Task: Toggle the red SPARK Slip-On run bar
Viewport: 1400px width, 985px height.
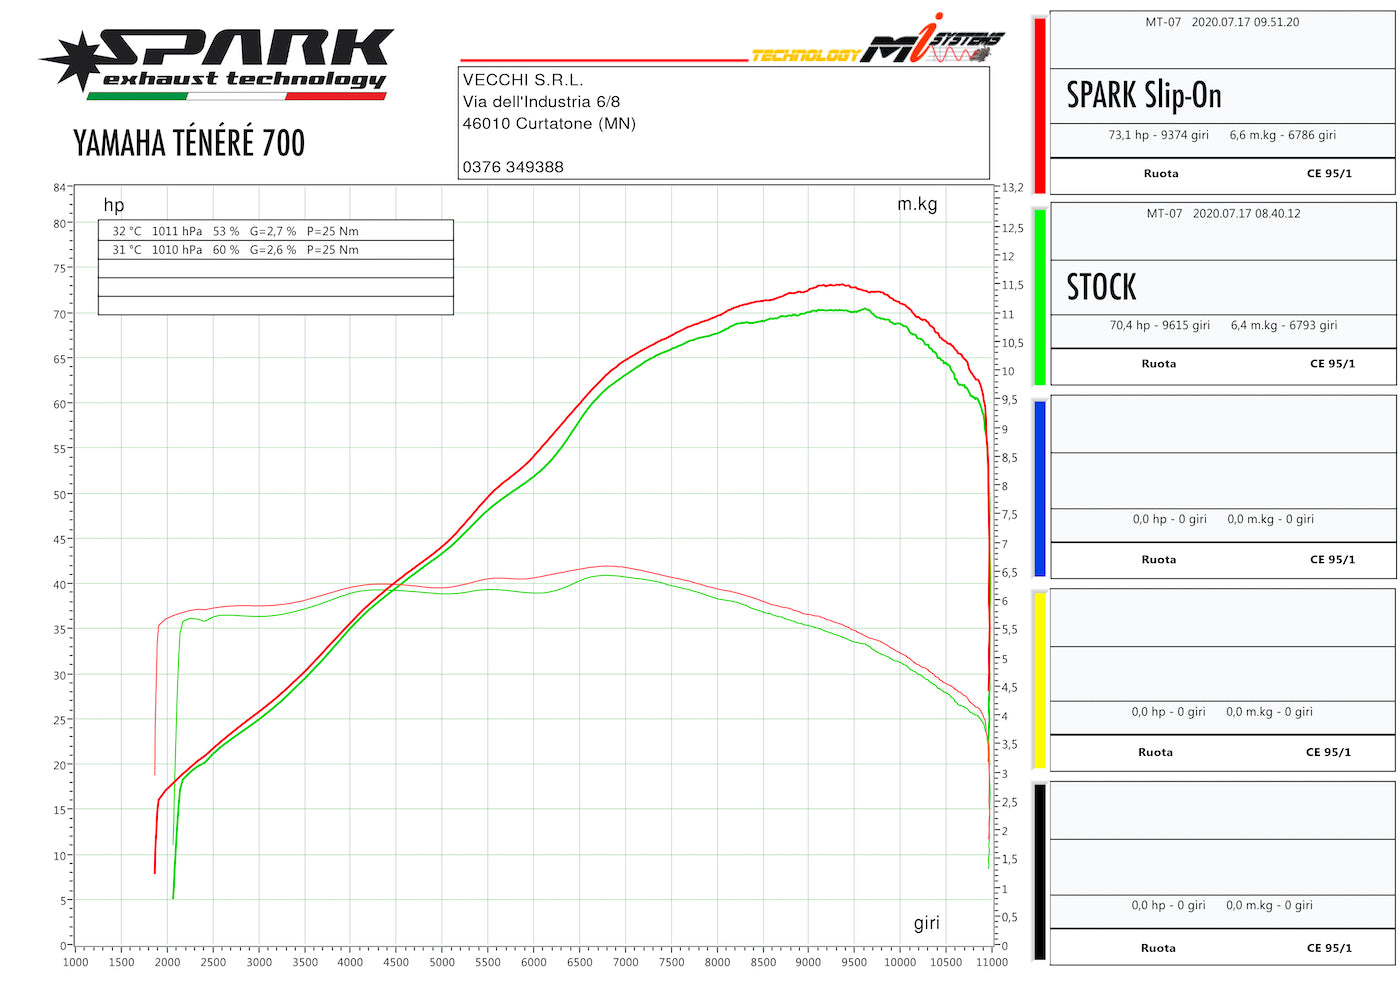Action: click(x=1039, y=98)
